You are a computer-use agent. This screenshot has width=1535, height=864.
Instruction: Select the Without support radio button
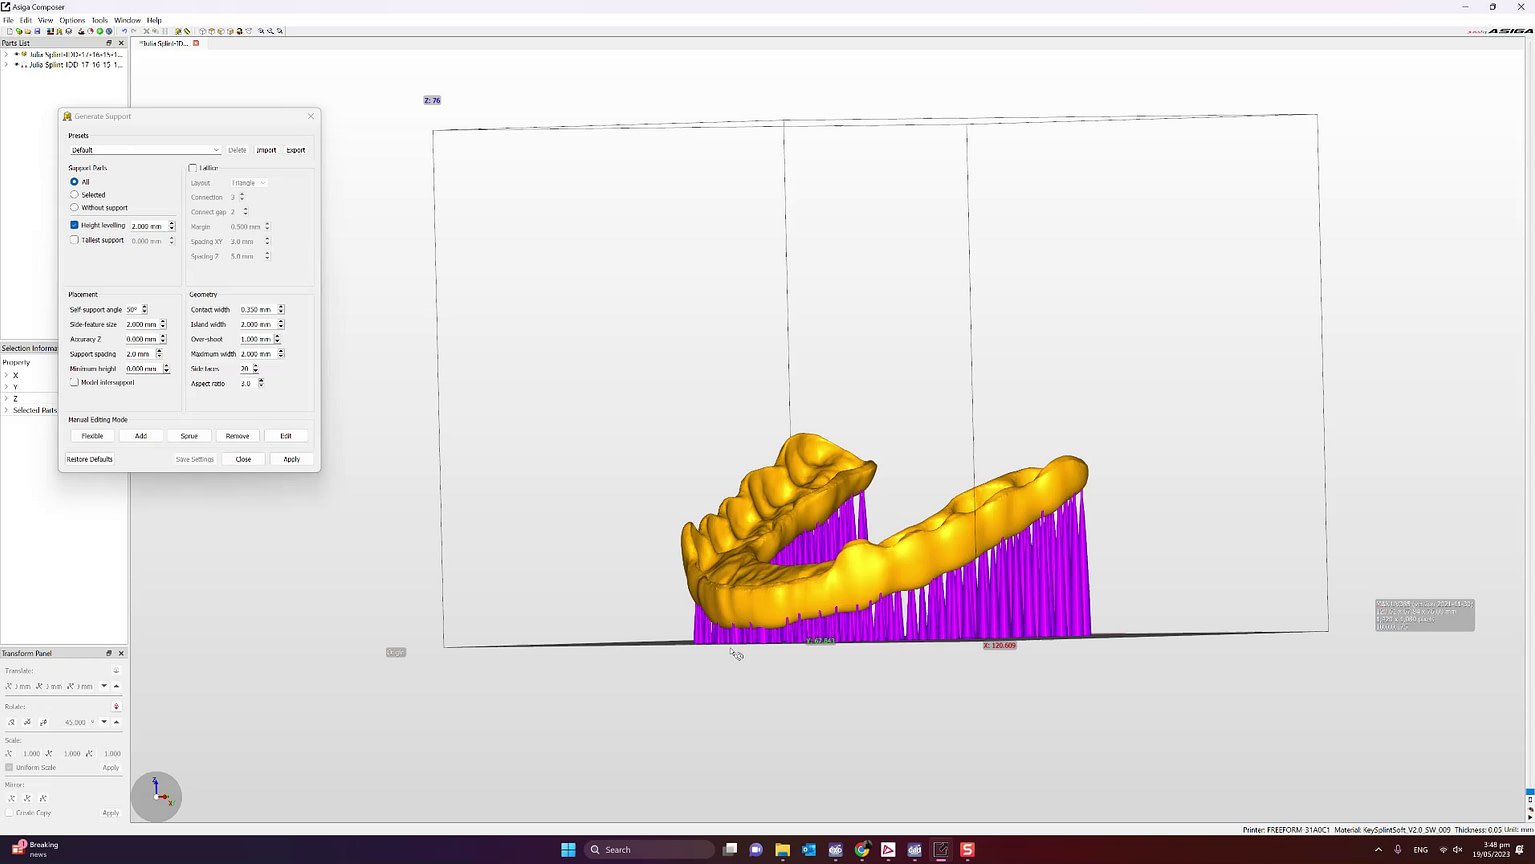[74, 207]
